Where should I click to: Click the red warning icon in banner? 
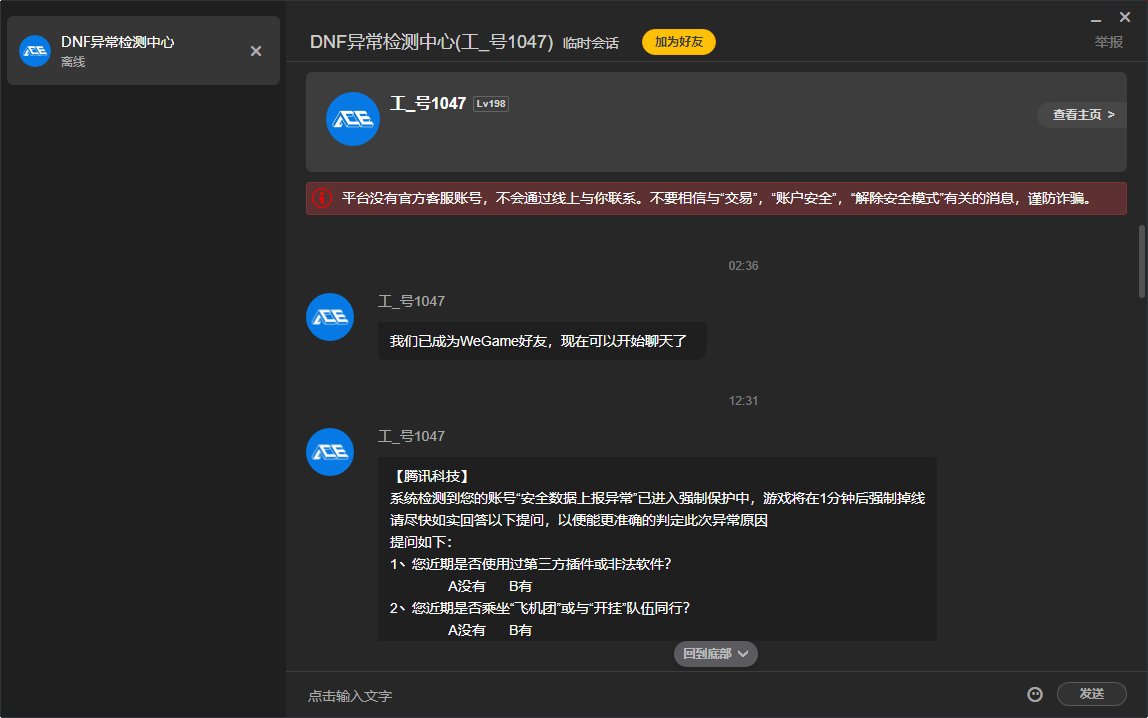tap(322, 198)
